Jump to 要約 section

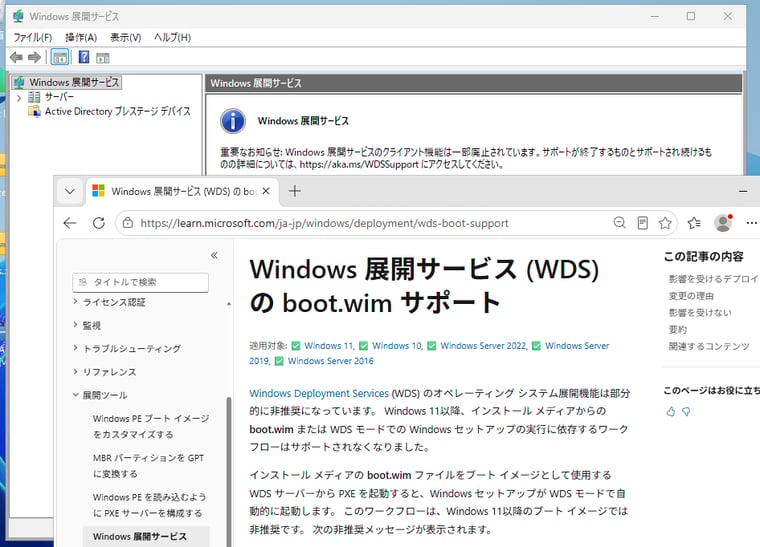click(x=678, y=329)
